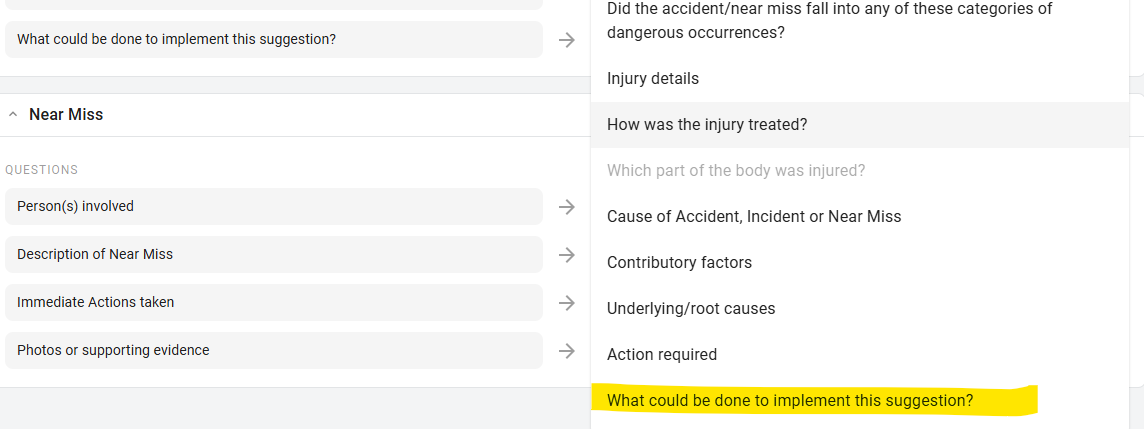Click greyed 'Which part of the body was injured?'
Screen dimensions: 1144x429
tap(736, 171)
